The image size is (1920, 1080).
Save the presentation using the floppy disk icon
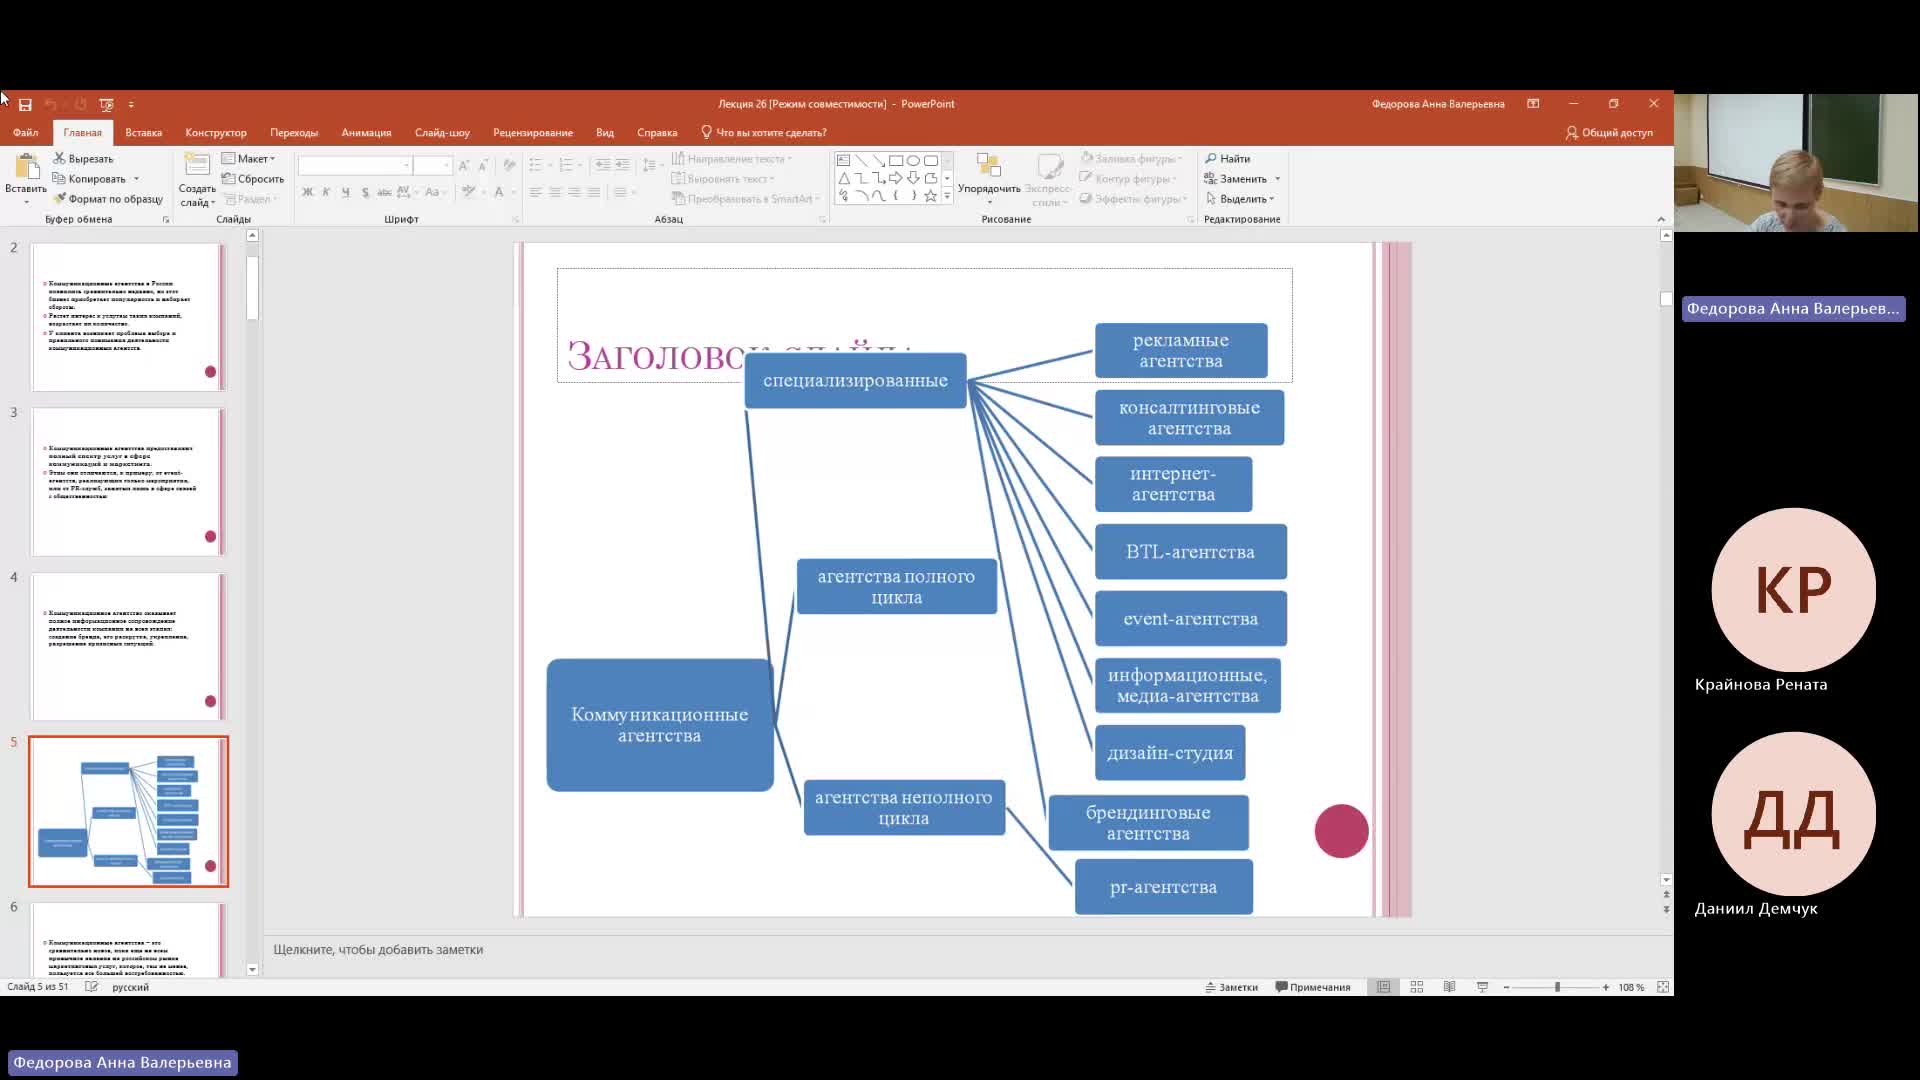pyautogui.click(x=25, y=104)
